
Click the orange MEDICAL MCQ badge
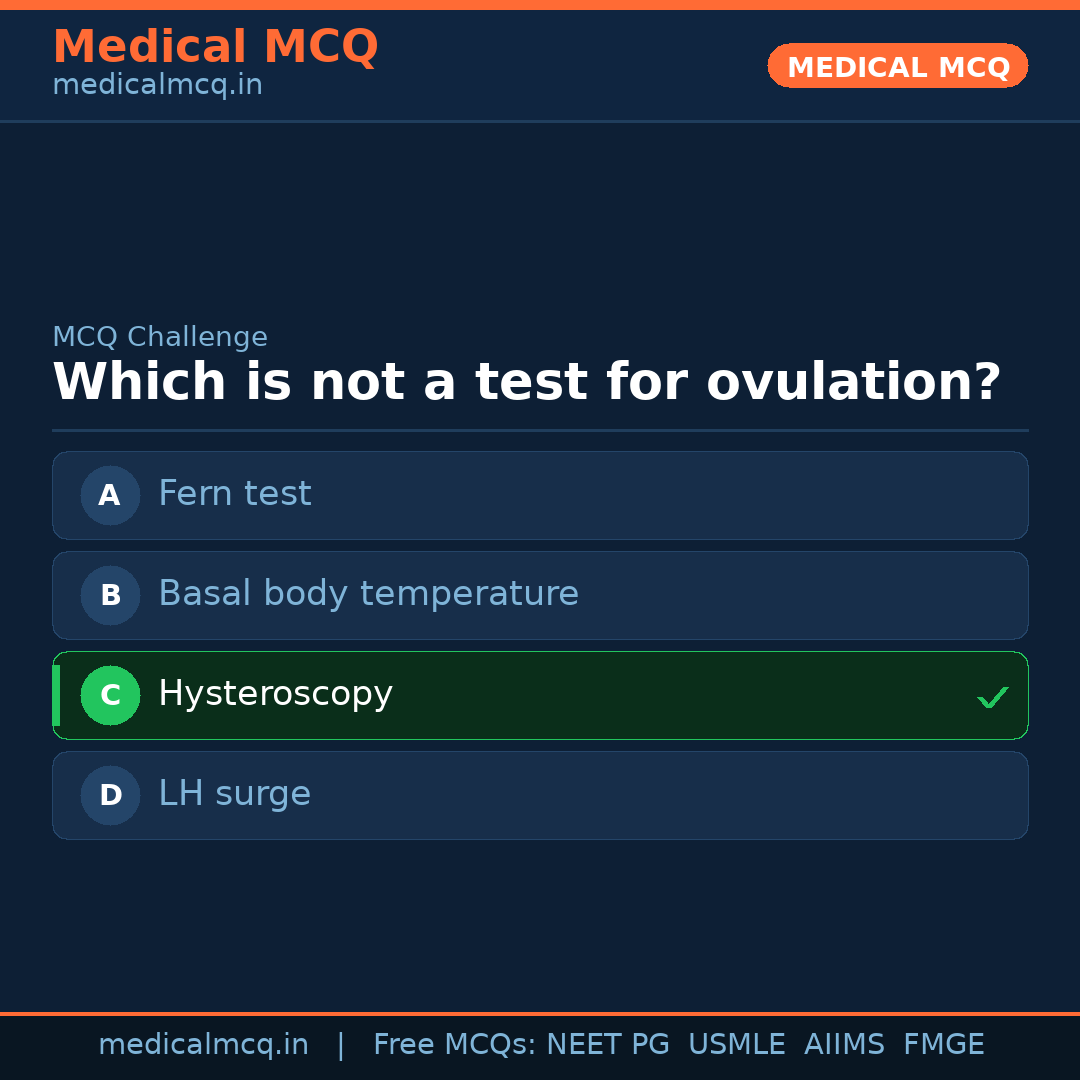pyautogui.click(x=897, y=66)
